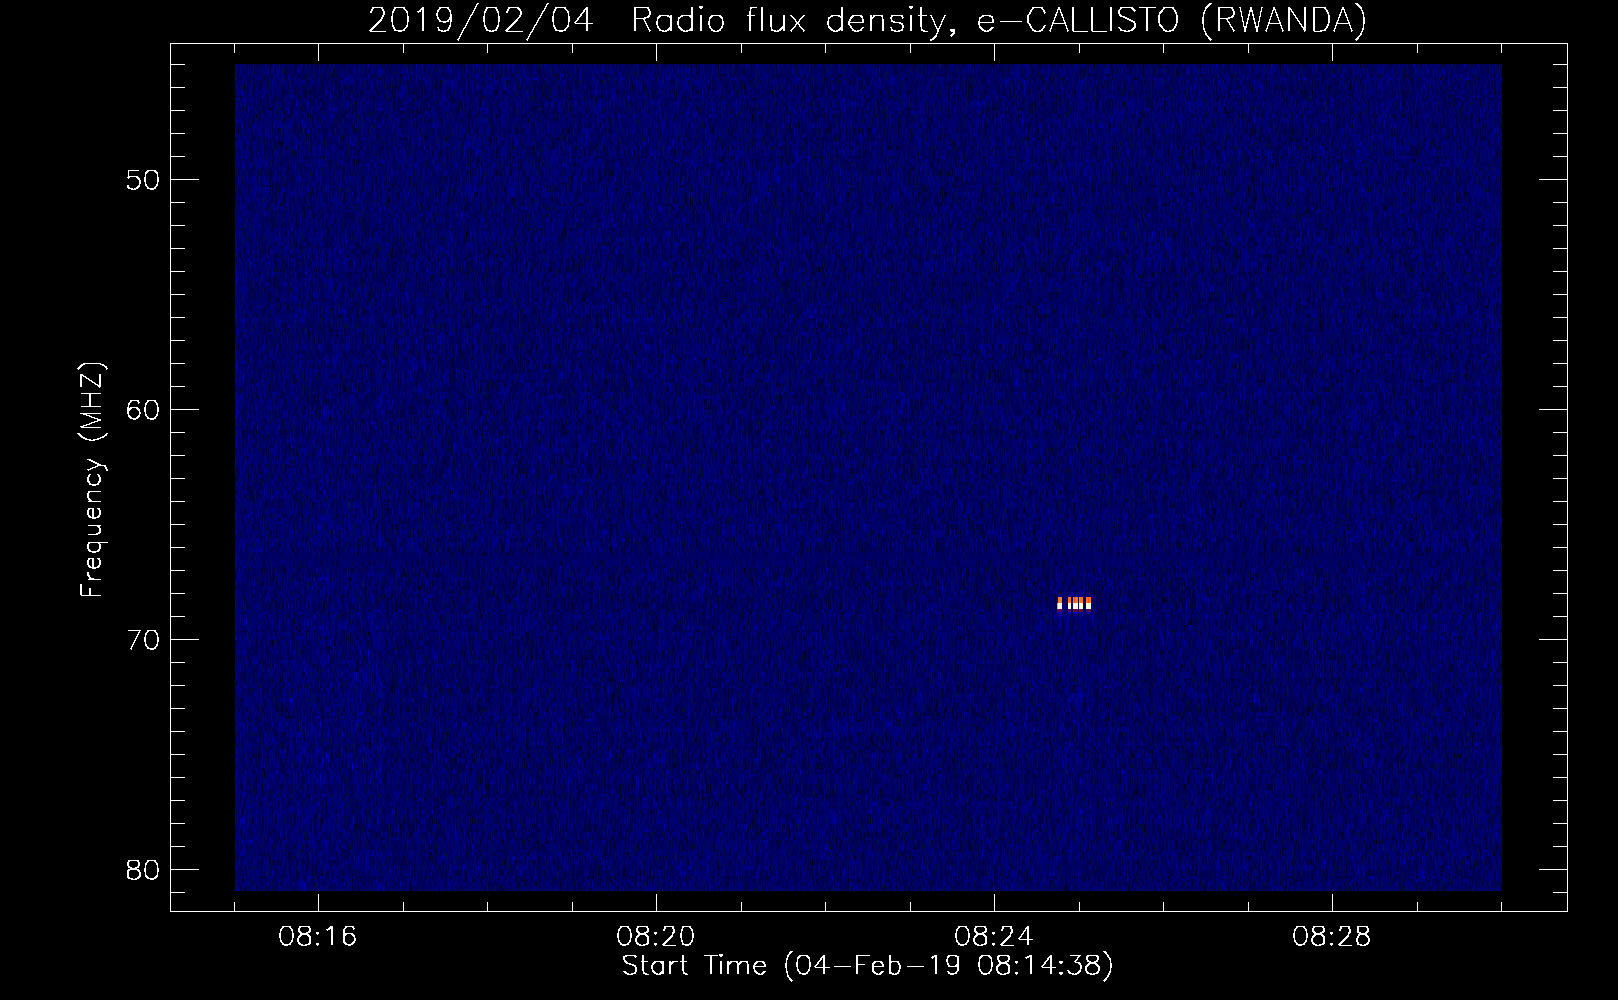Click the 50 frequency tick label
The height and width of the screenshot is (1000, 1618).
143,180
